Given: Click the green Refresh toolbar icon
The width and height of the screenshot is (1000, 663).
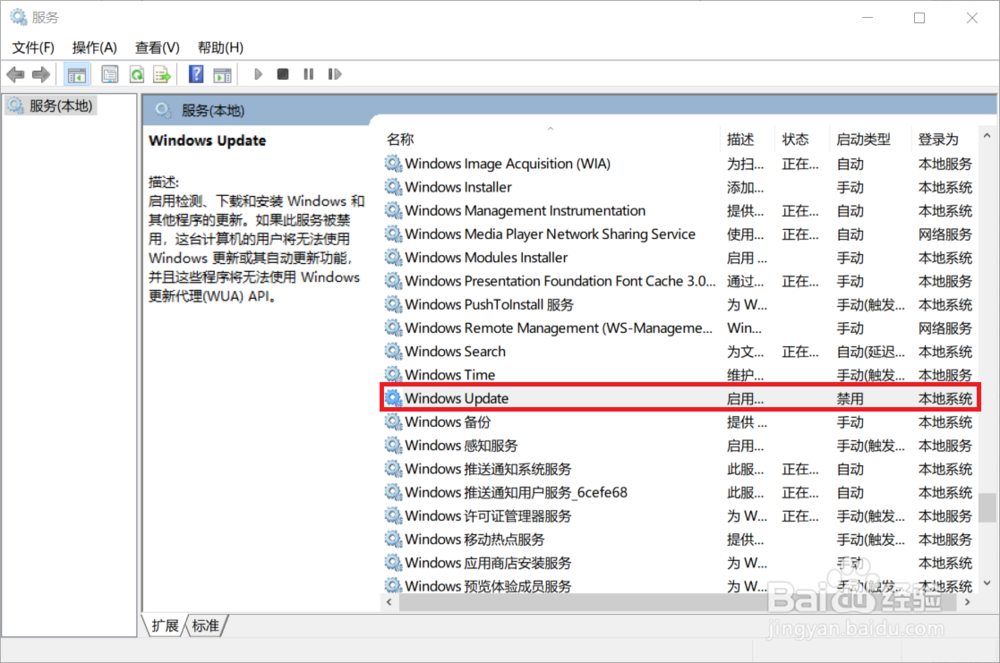Looking at the screenshot, I should 136,75.
